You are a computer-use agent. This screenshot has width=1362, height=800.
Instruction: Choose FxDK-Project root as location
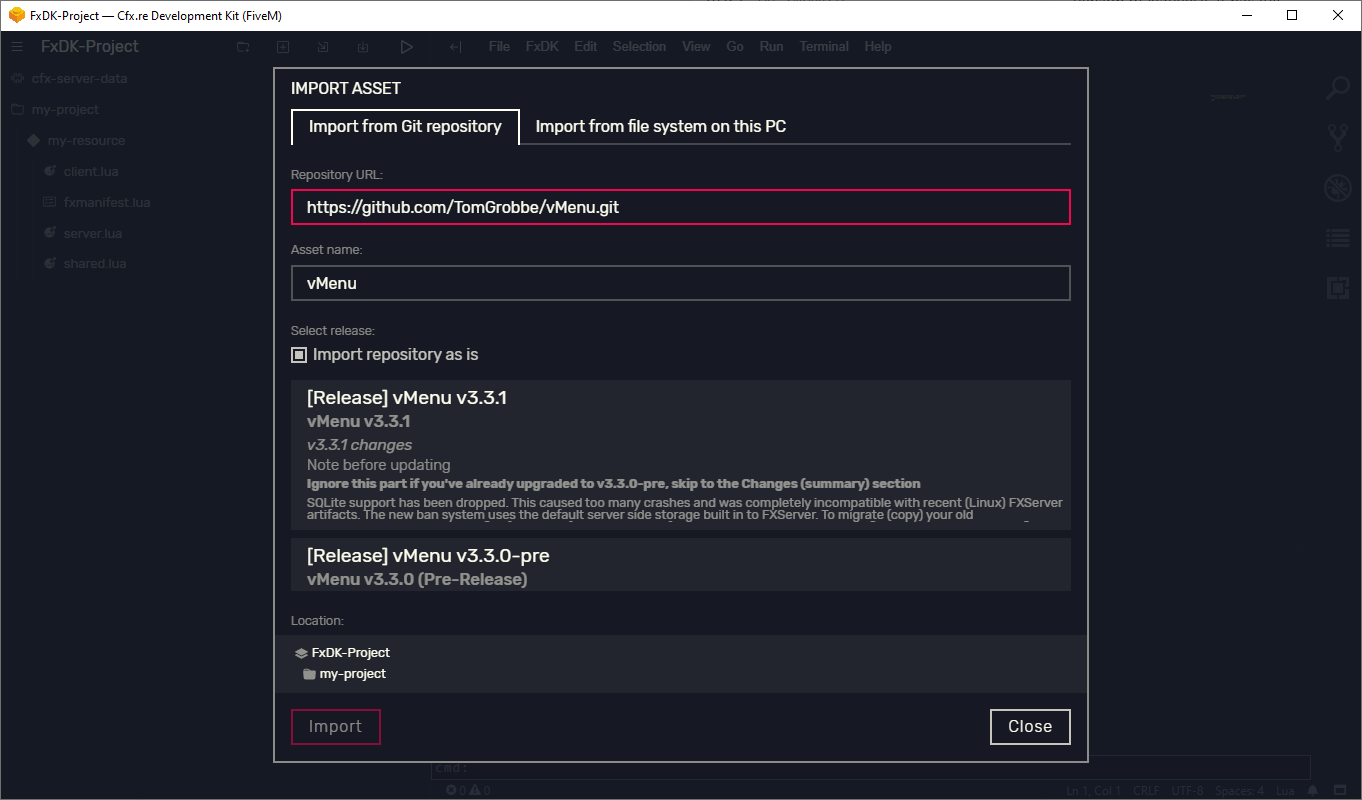coord(350,652)
